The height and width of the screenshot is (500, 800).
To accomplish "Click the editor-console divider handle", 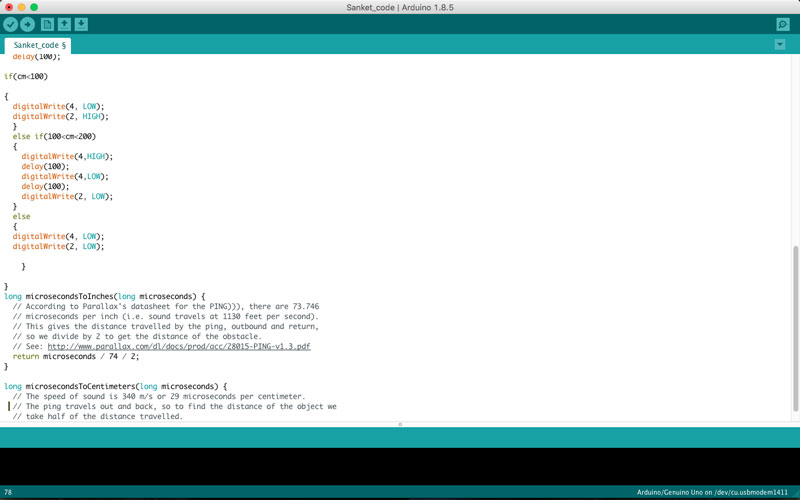I will [400, 424].
